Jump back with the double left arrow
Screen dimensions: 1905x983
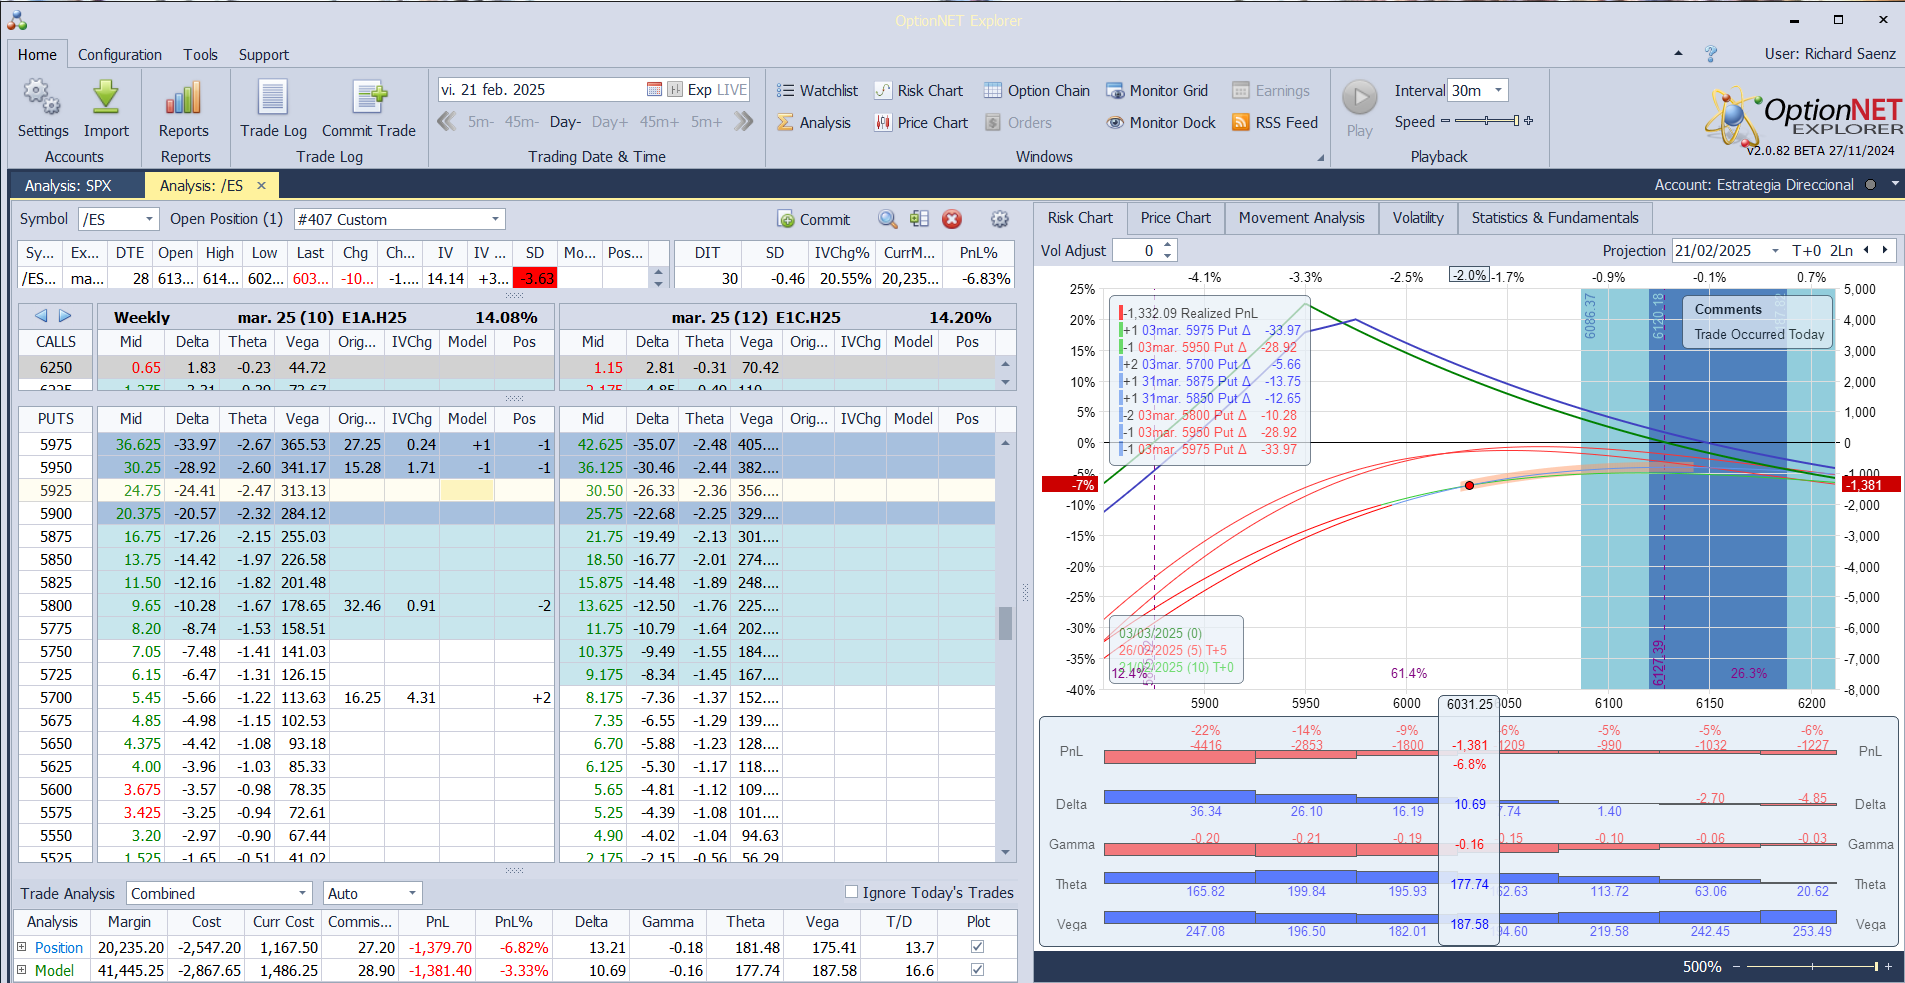(447, 122)
